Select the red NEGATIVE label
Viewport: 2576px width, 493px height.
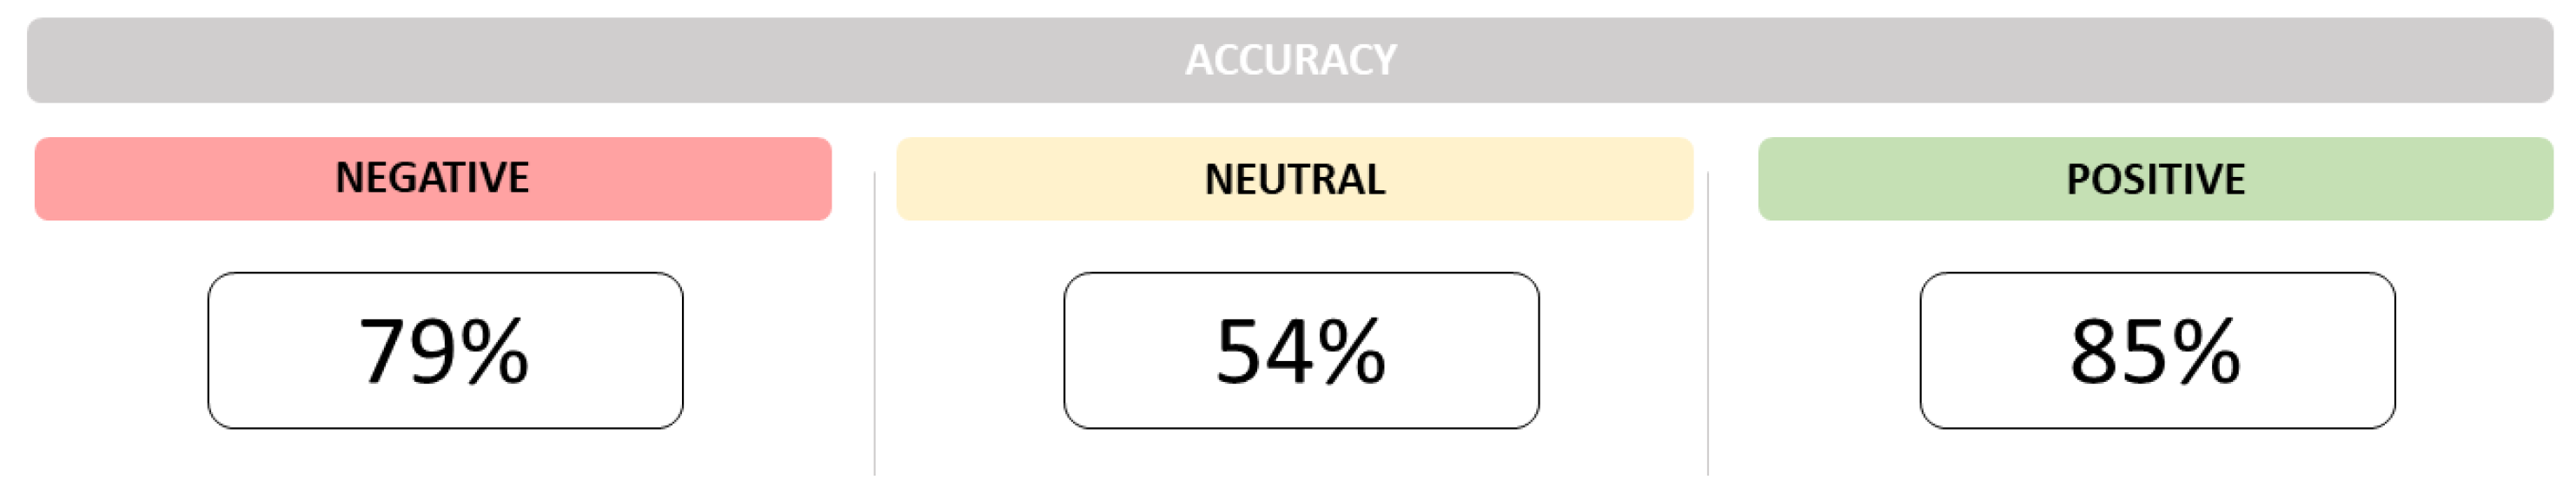pyautogui.click(x=433, y=178)
